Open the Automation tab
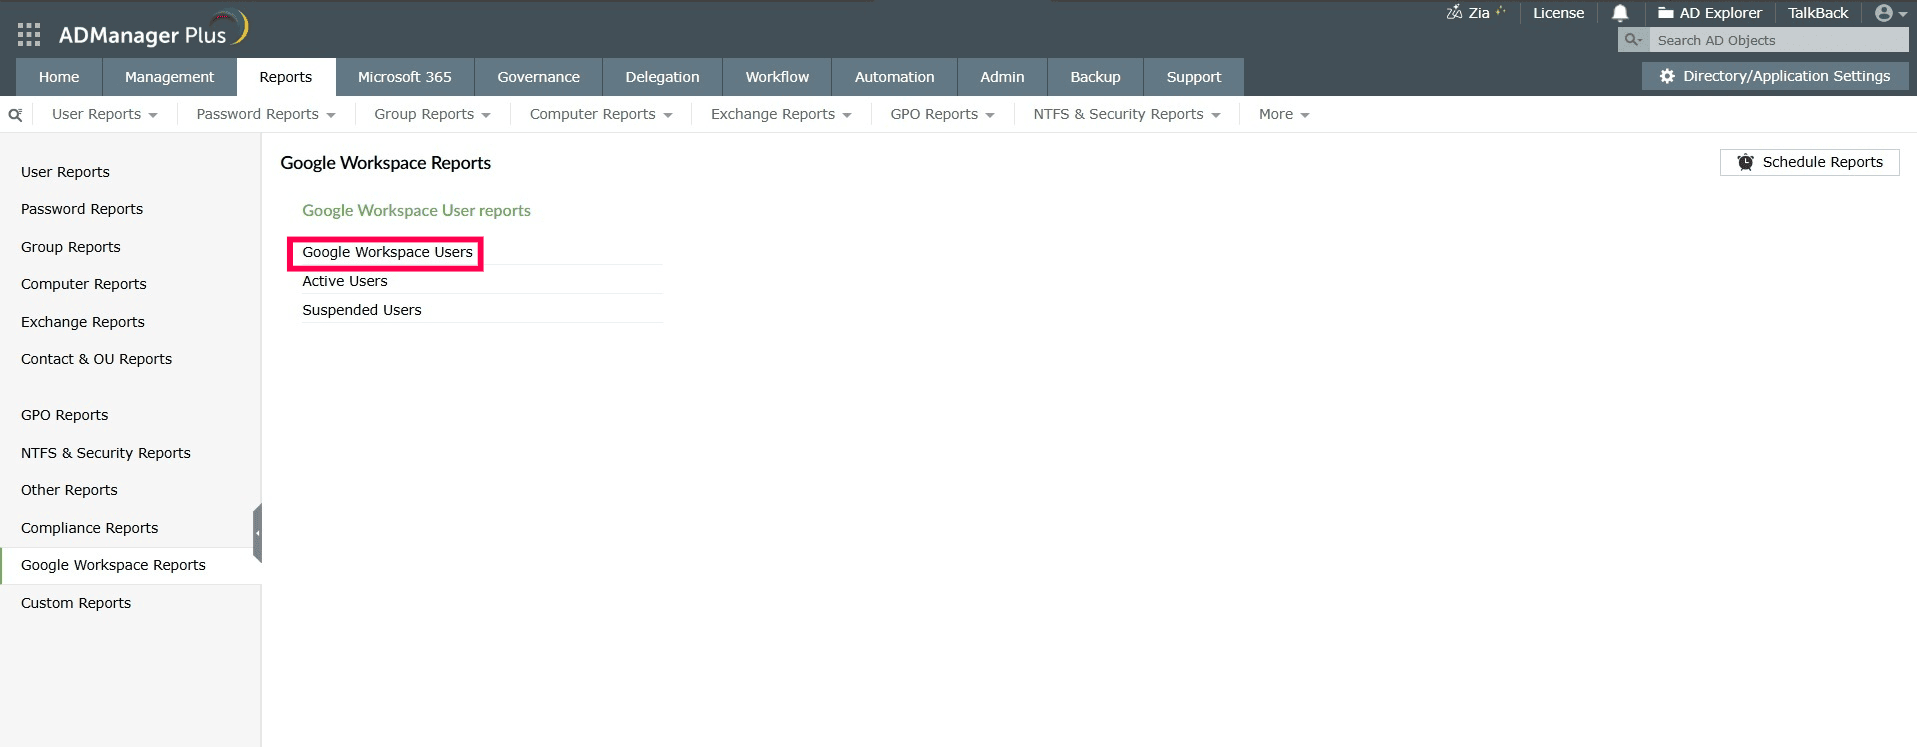The width and height of the screenshot is (1917, 747). pos(894,77)
